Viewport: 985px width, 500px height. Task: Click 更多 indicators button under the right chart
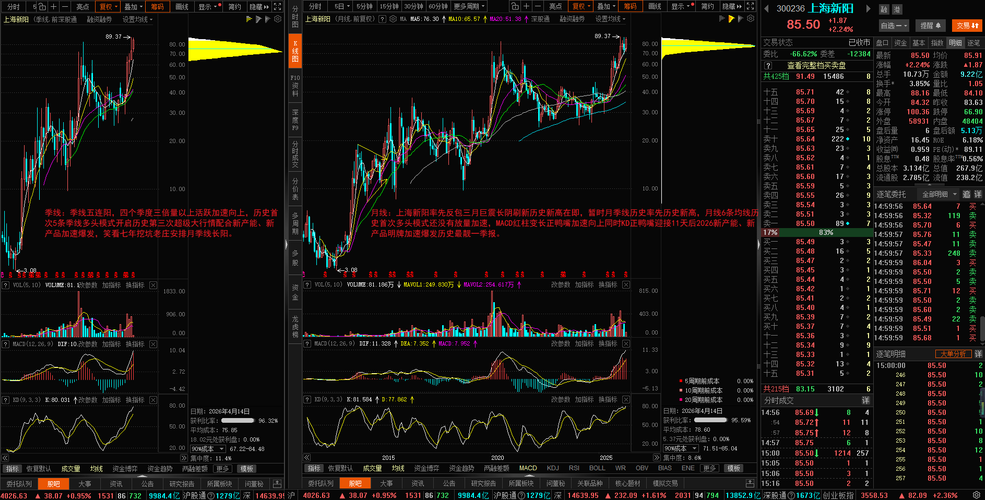(710, 468)
